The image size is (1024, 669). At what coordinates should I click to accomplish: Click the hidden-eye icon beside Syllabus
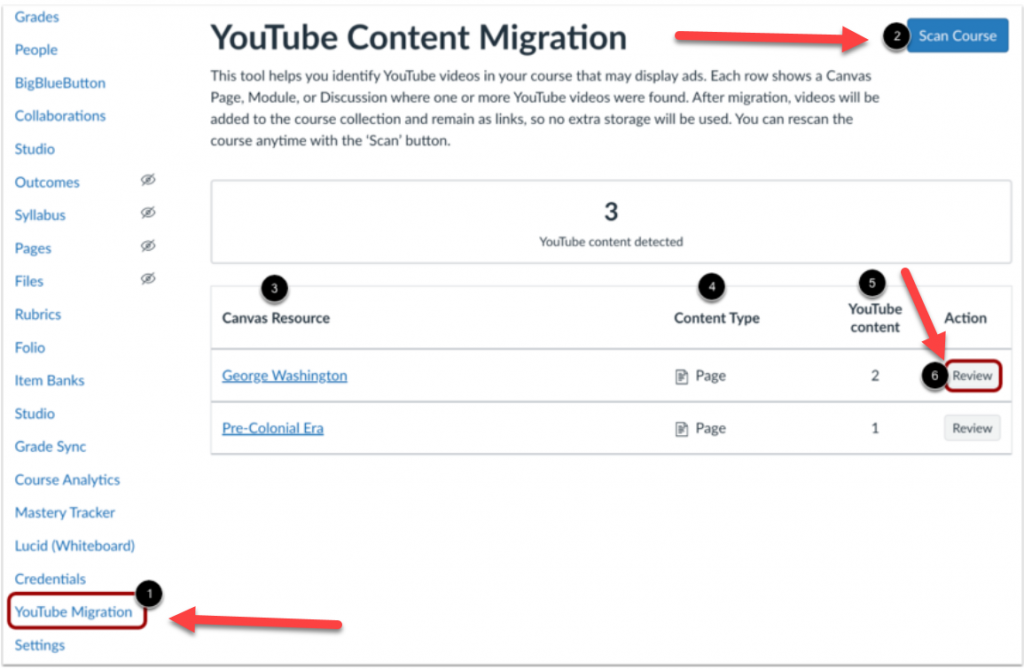point(148,214)
